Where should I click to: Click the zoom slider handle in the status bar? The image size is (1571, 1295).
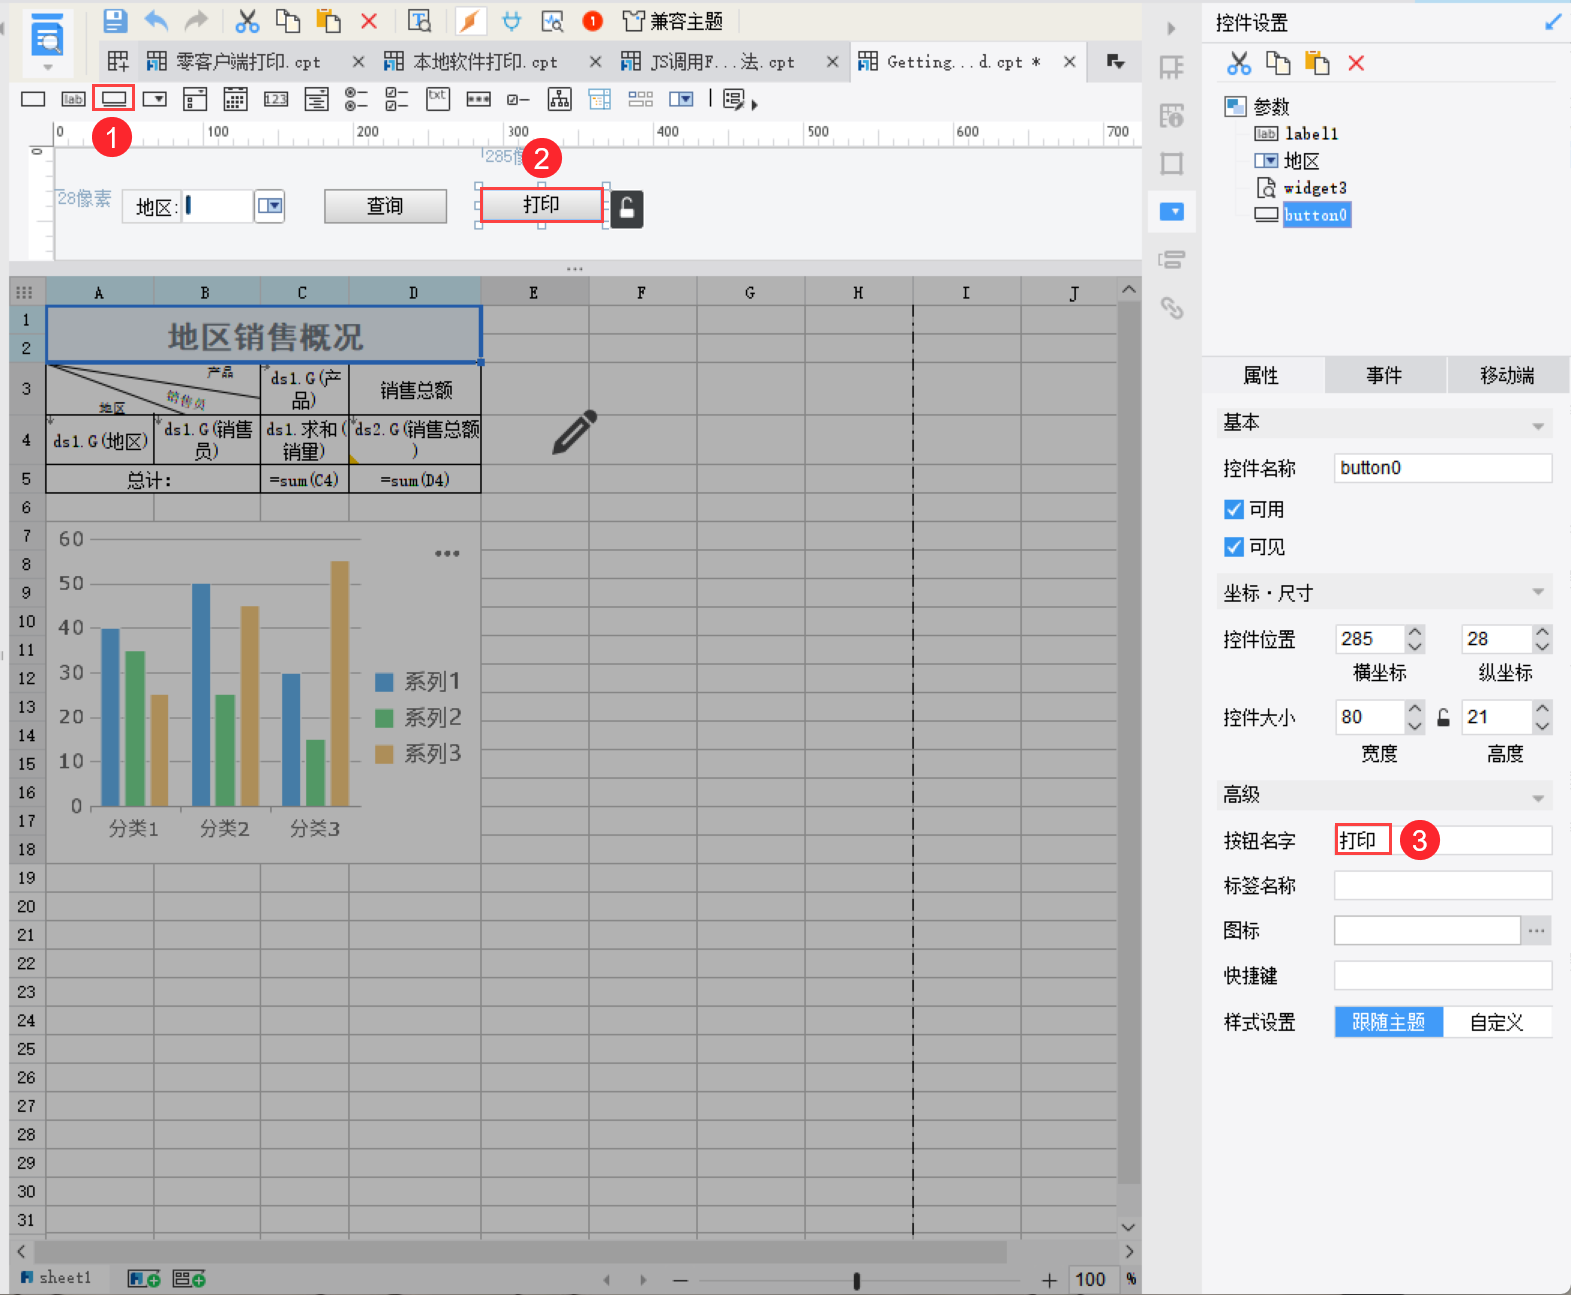(857, 1280)
